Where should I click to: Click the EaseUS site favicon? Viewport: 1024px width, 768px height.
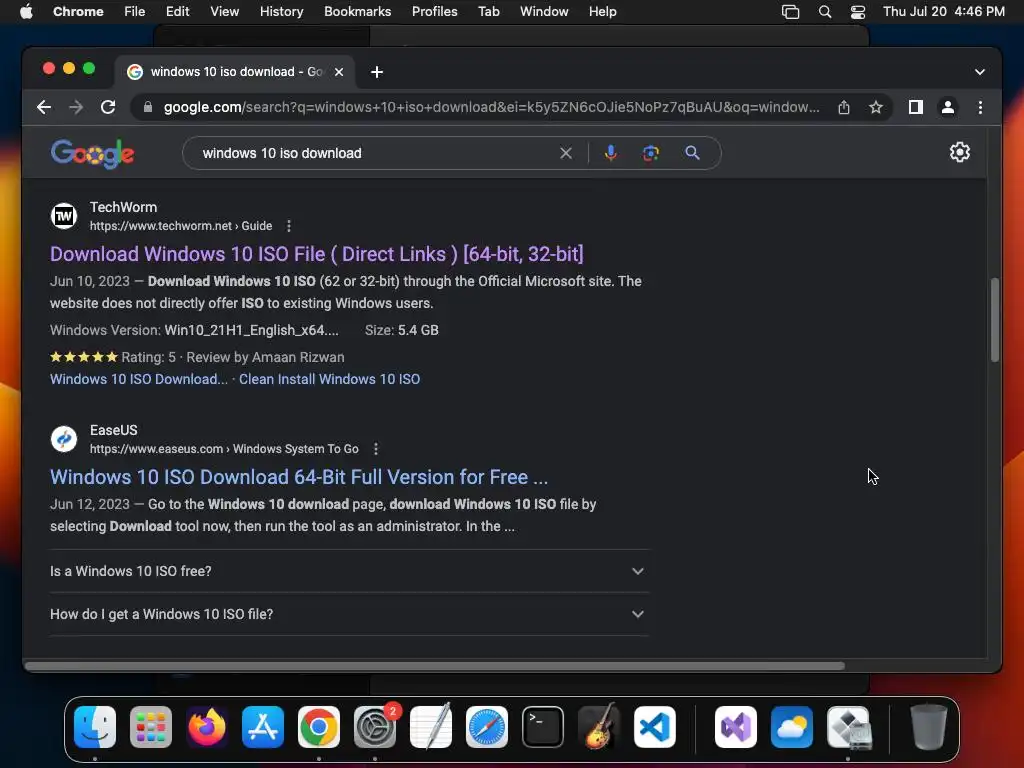[64, 439]
